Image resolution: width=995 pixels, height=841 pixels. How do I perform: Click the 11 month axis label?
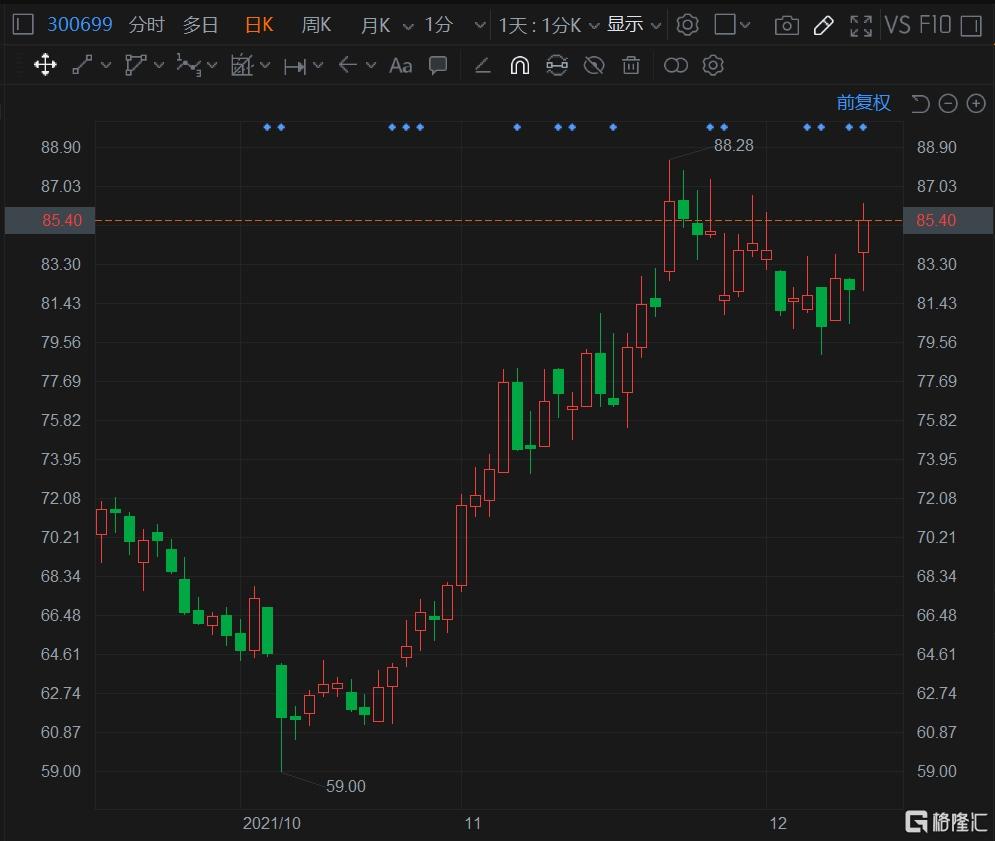(x=473, y=823)
